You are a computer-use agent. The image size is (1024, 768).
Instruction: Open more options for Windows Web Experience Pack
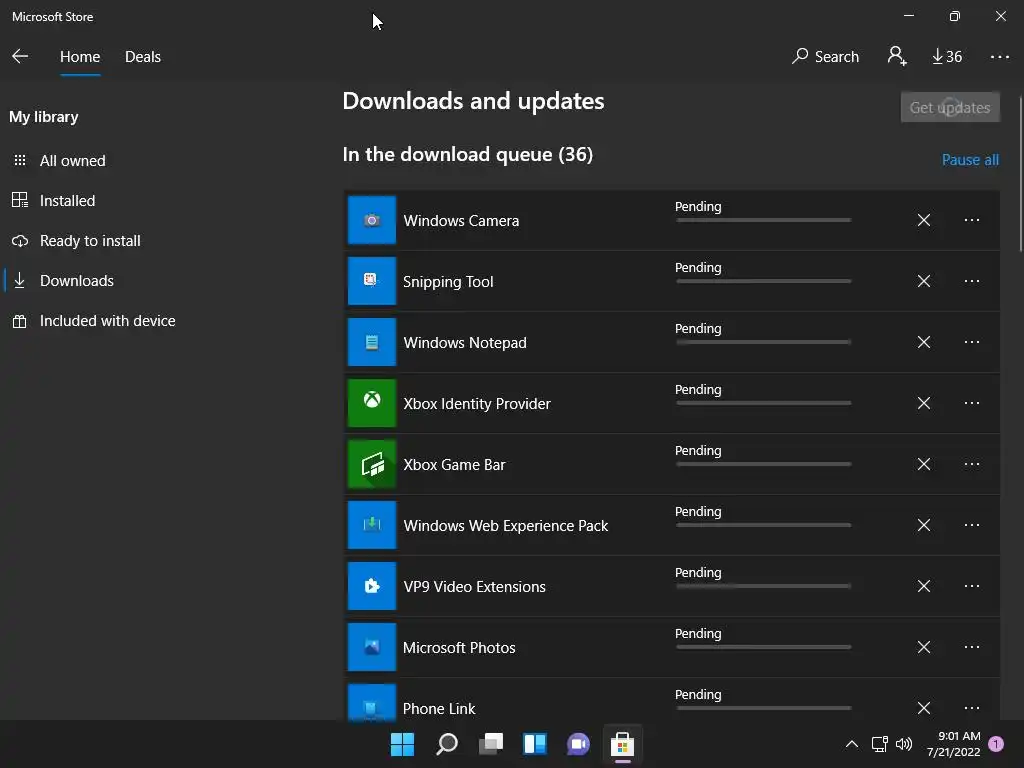pos(972,525)
